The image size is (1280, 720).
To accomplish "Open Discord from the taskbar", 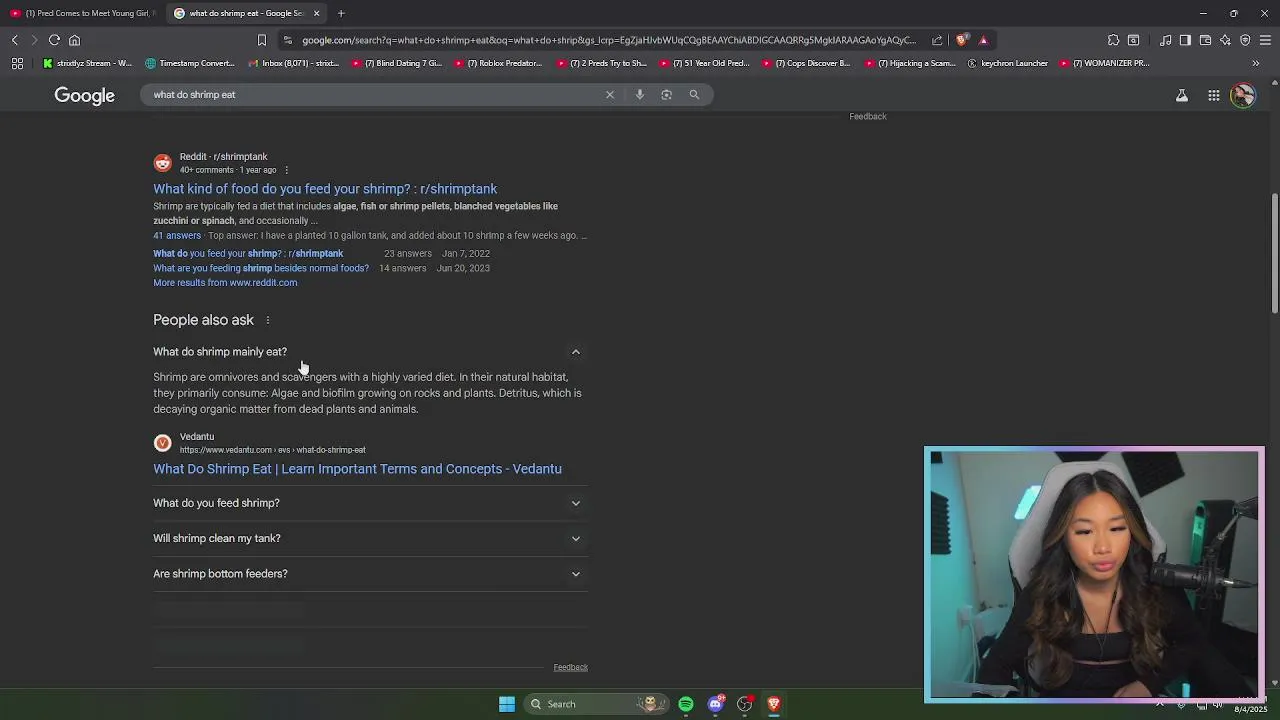I will coord(715,704).
